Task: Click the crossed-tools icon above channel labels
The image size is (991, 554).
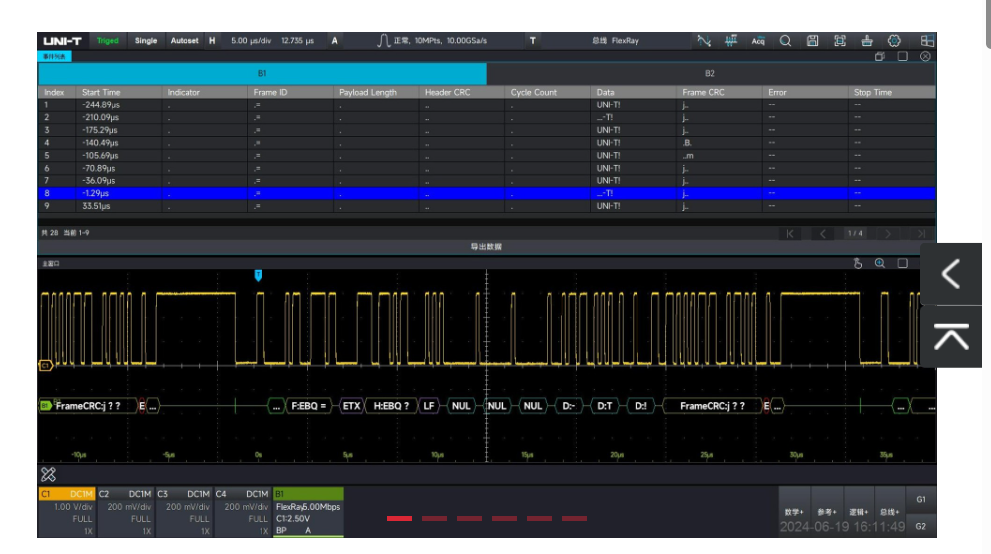Action: coord(48,474)
